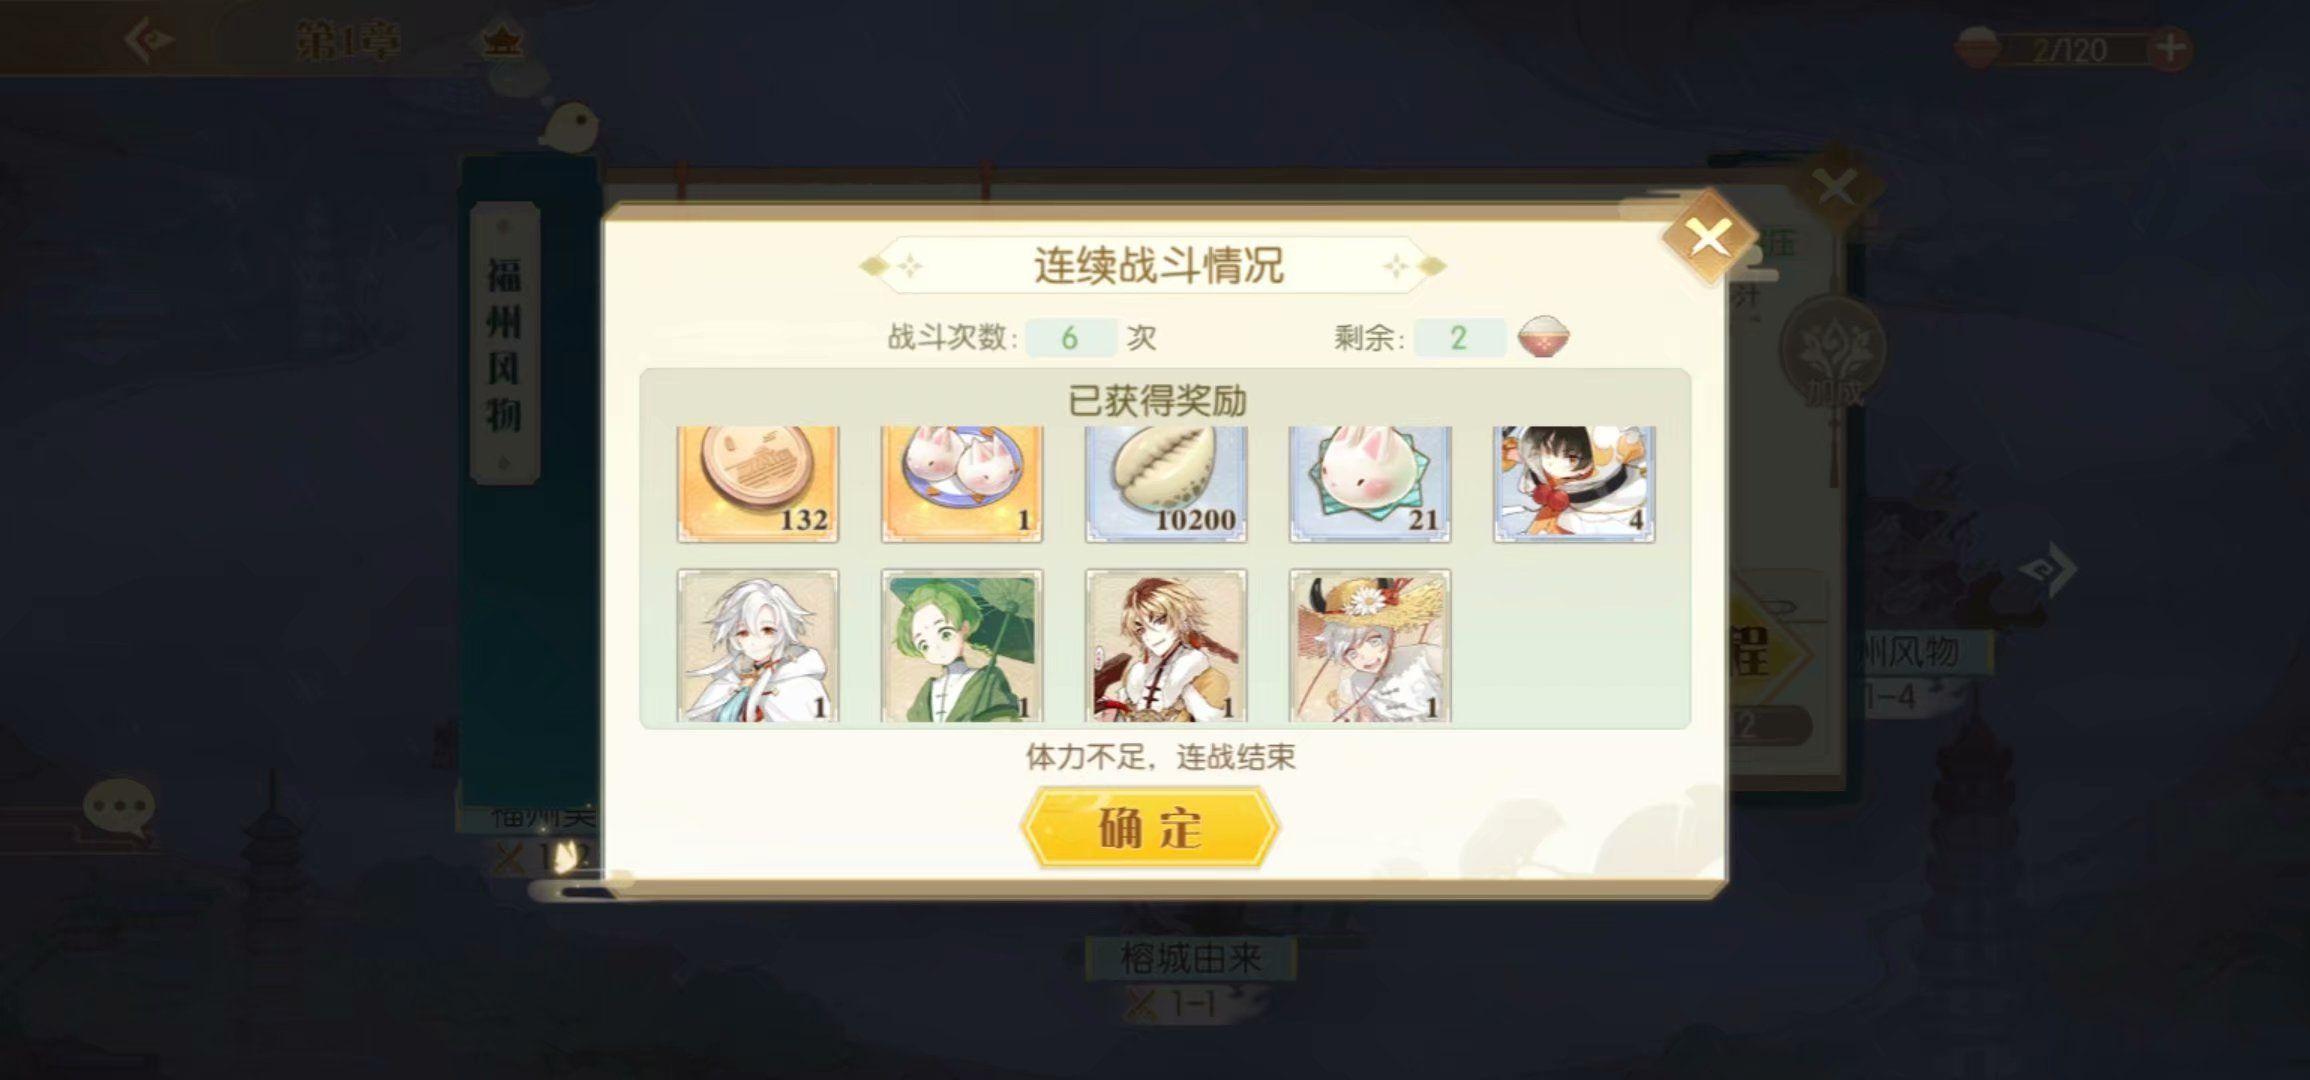Image resolution: width=2310 pixels, height=1080 pixels.
Task: Select the coin reward showing 132
Action: (758, 484)
